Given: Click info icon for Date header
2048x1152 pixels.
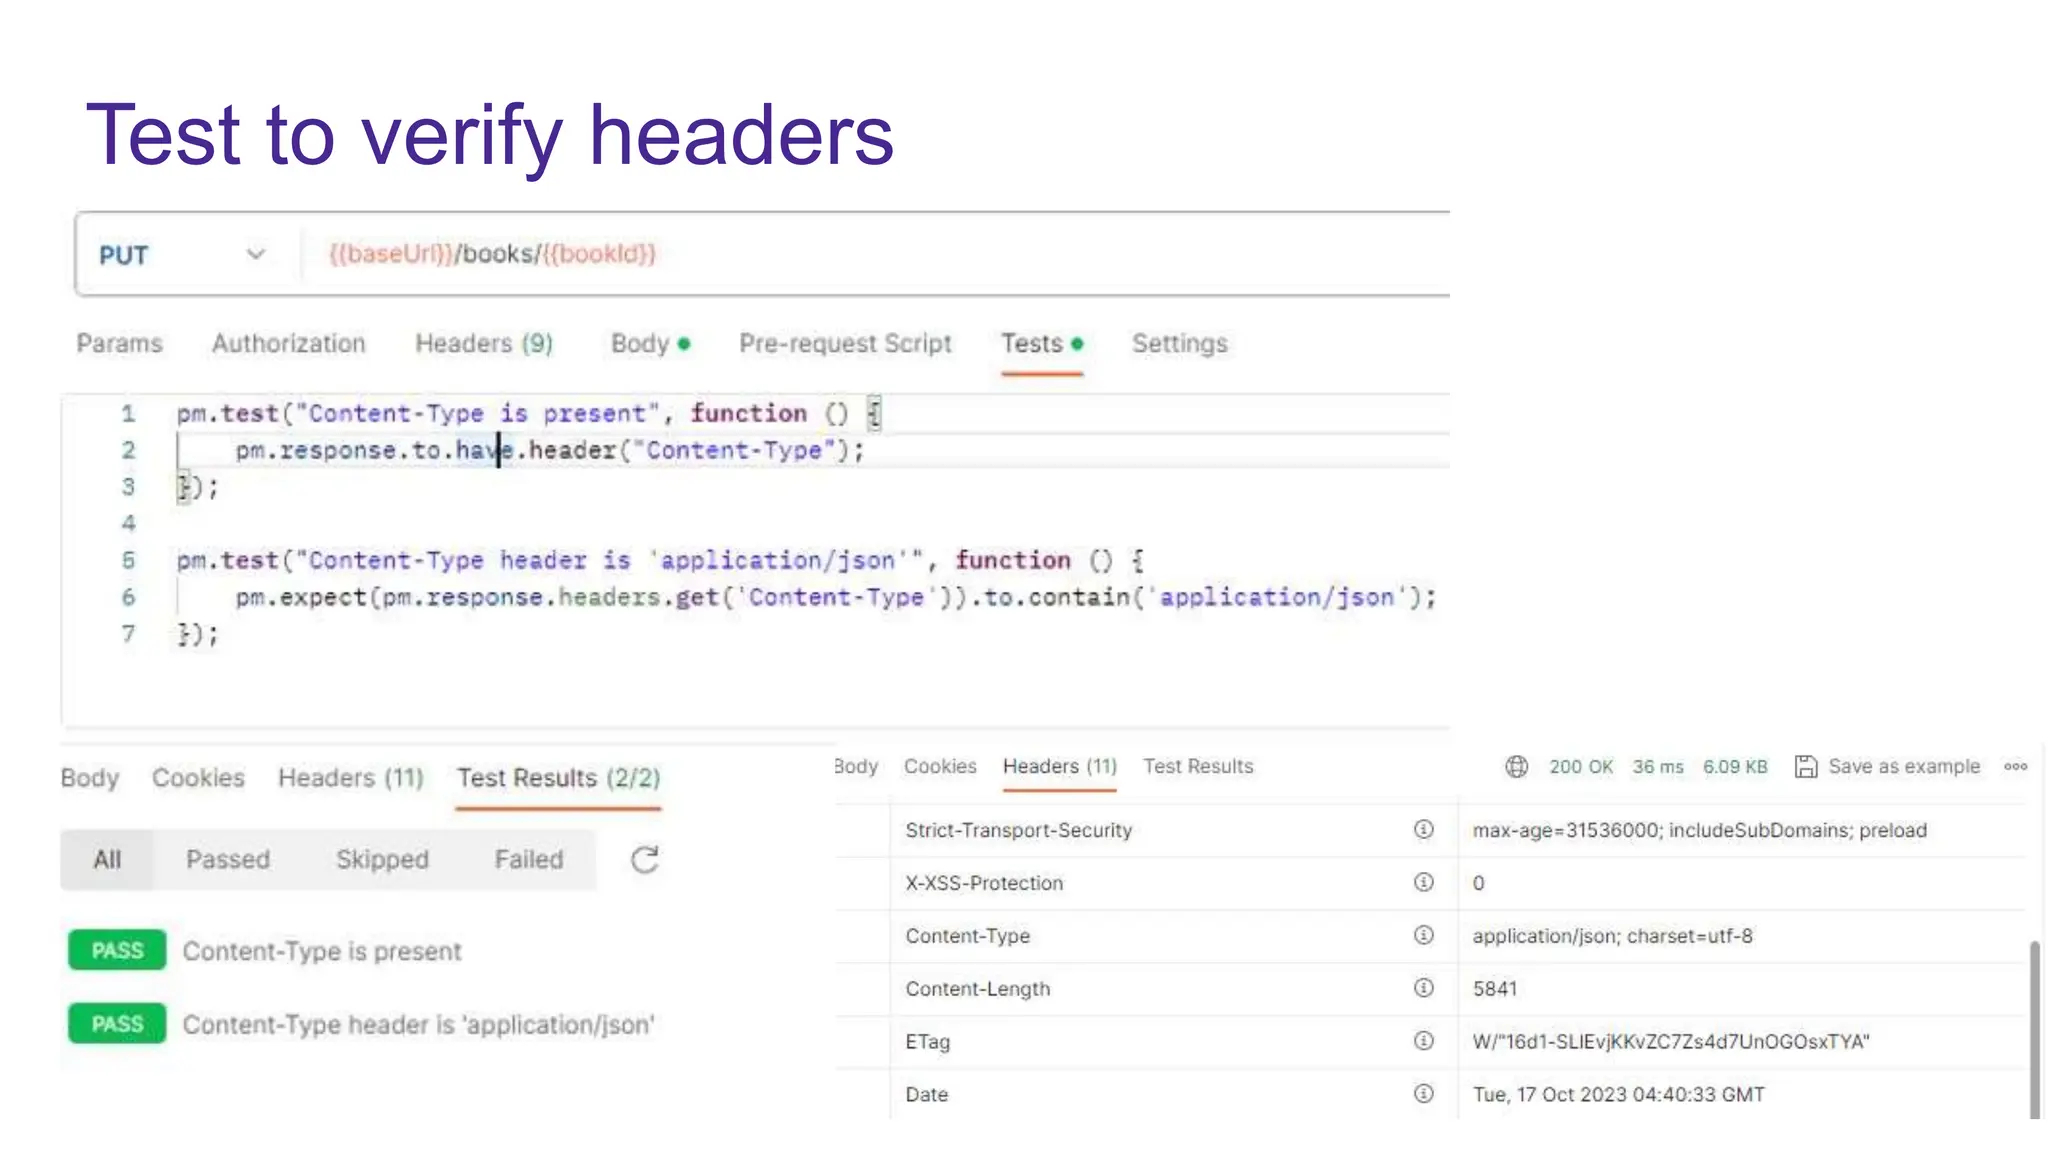Looking at the screenshot, I should pyautogui.click(x=1423, y=1093).
